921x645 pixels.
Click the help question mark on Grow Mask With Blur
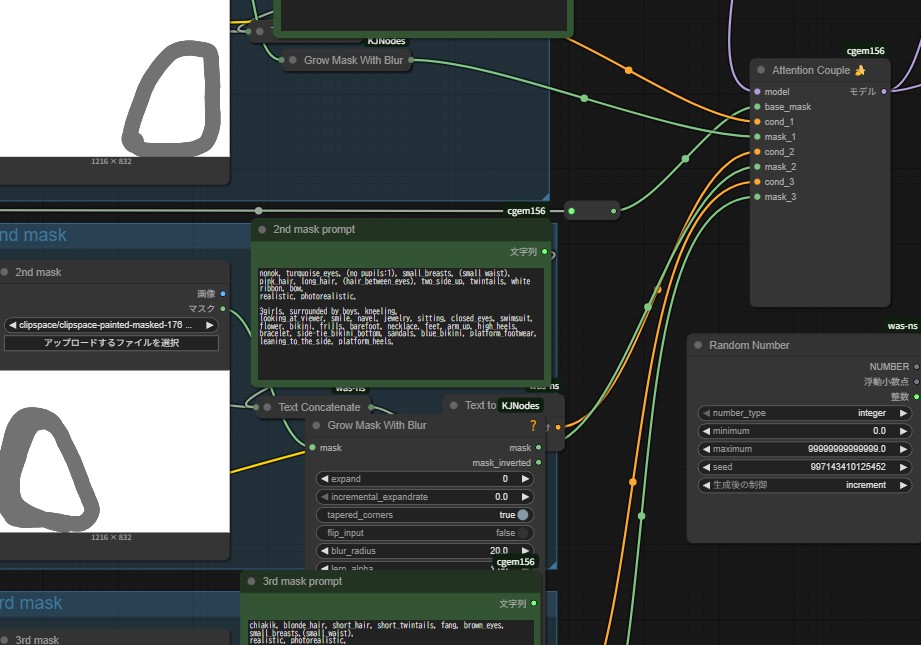click(x=533, y=426)
